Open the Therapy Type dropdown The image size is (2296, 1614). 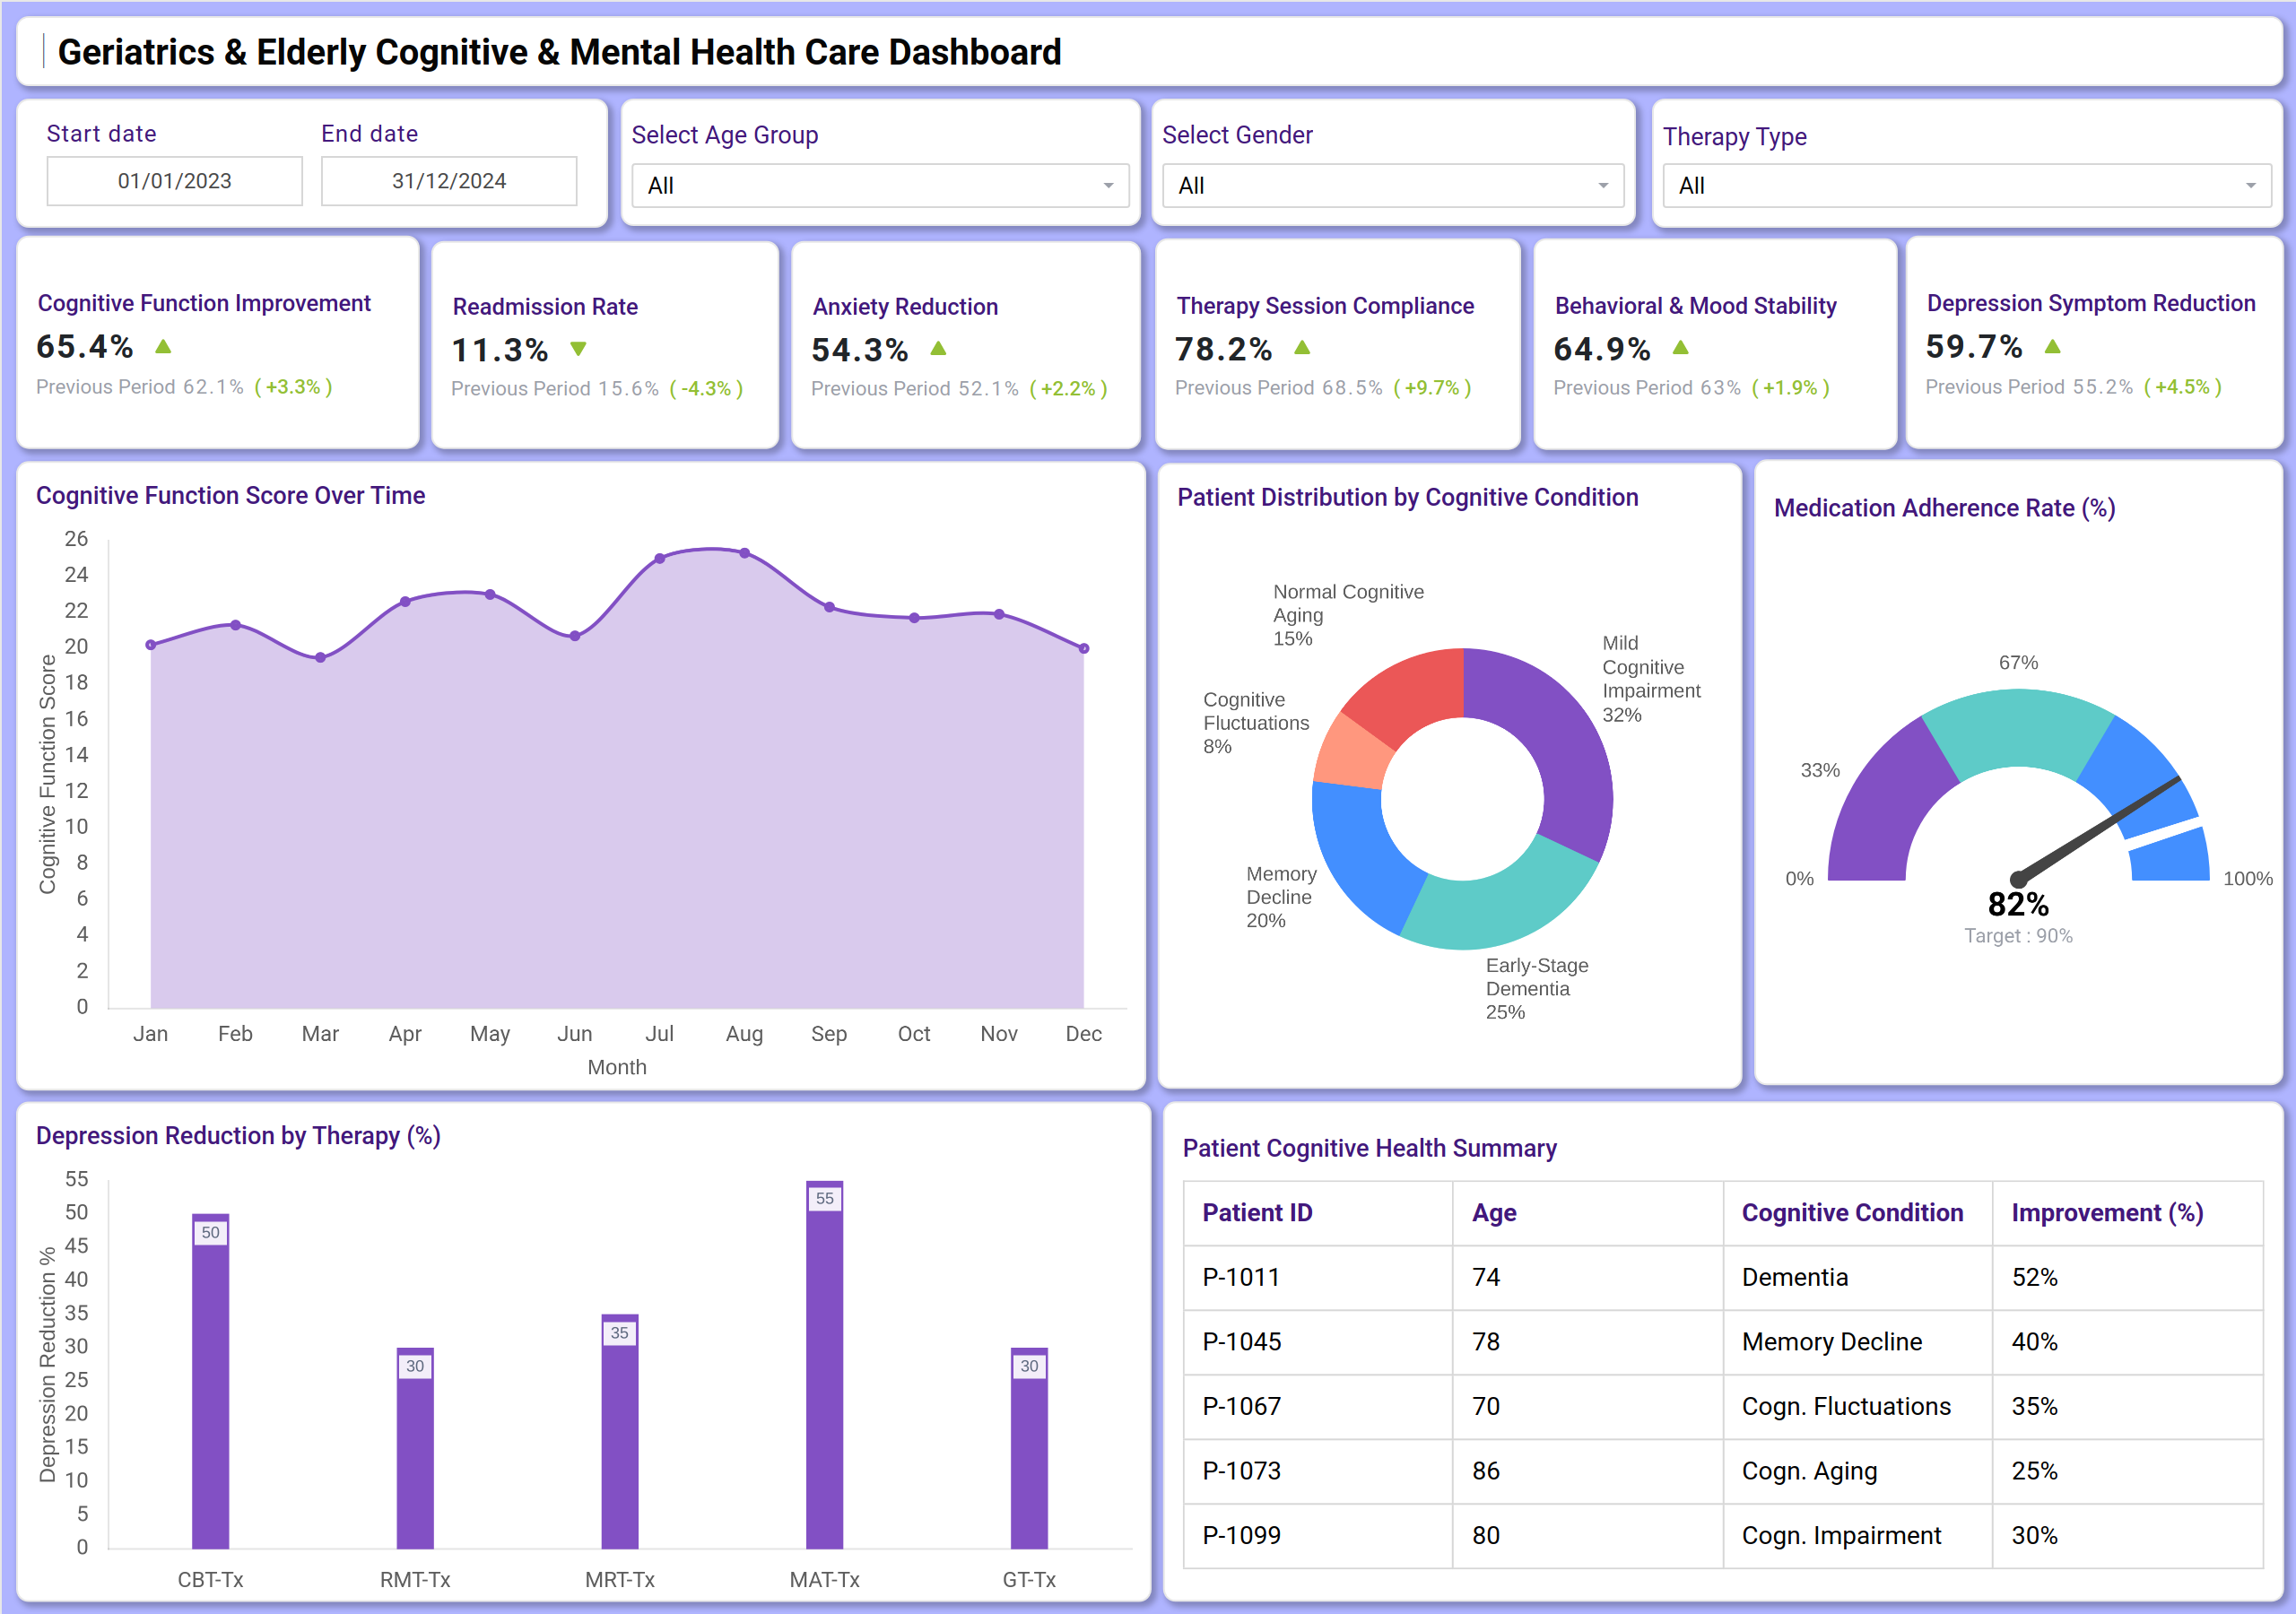click(1966, 186)
